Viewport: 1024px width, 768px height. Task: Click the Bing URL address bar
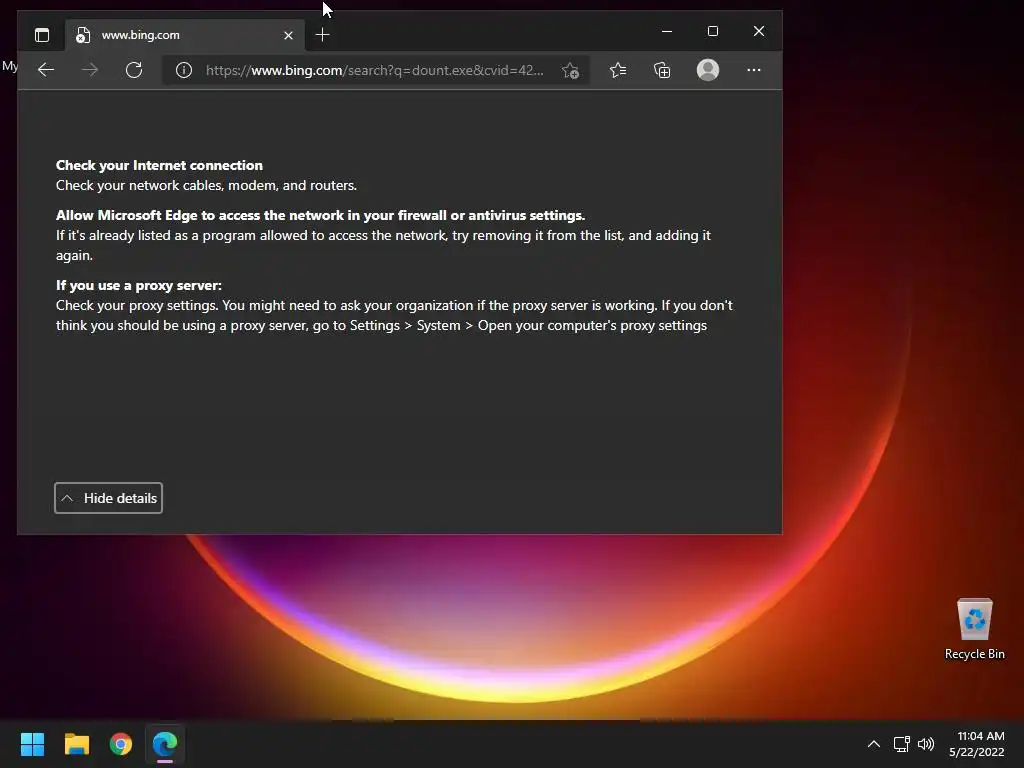(x=374, y=71)
